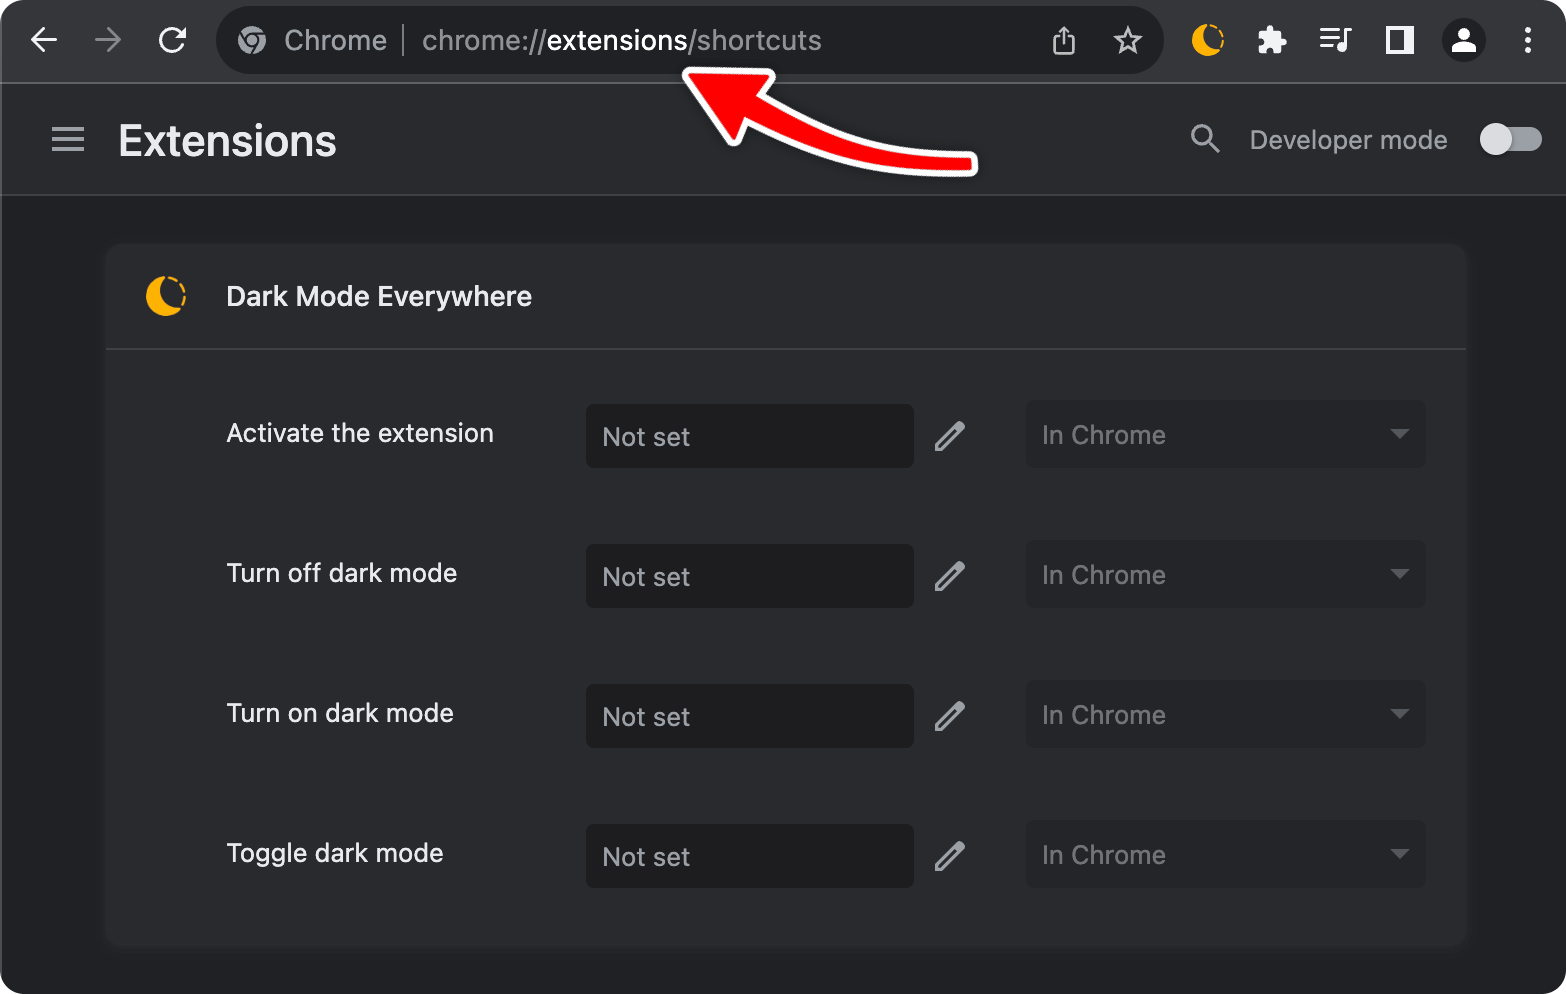This screenshot has width=1566, height=994.
Task: Edit shortcut for Activate the extension
Action: [950, 436]
